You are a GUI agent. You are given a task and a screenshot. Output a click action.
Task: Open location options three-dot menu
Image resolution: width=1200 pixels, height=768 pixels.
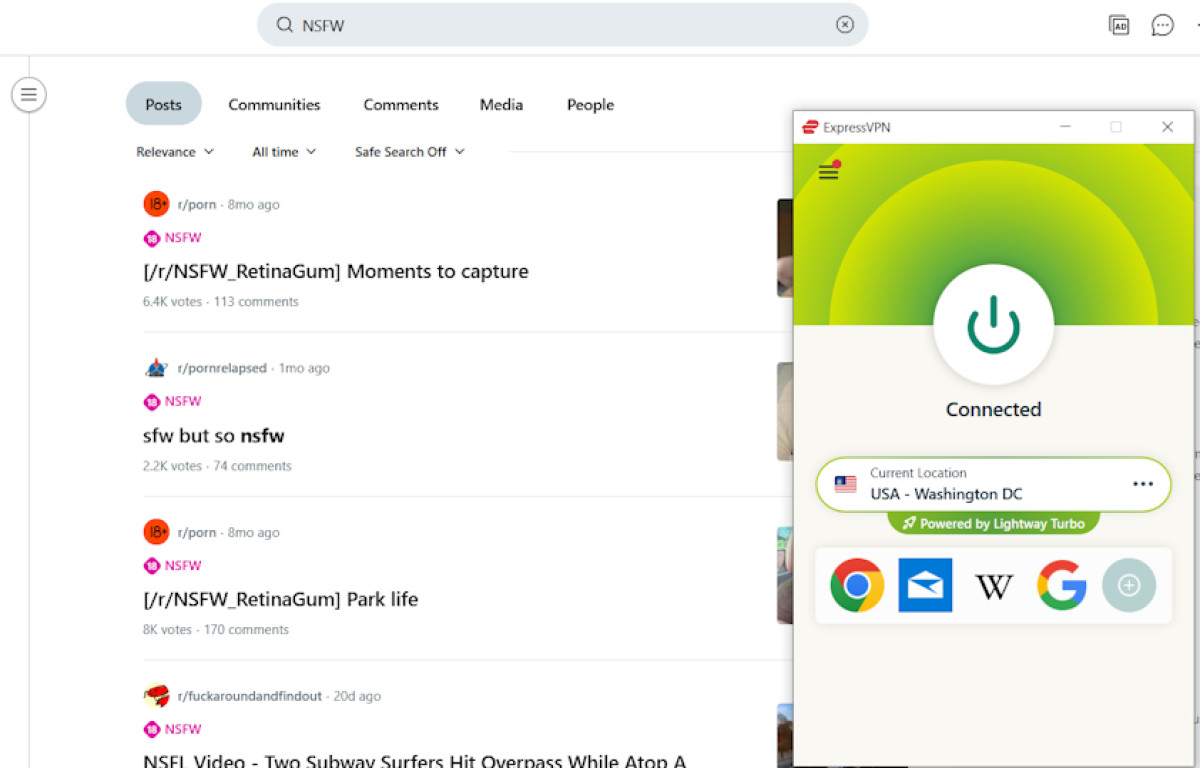[x=1143, y=484]
